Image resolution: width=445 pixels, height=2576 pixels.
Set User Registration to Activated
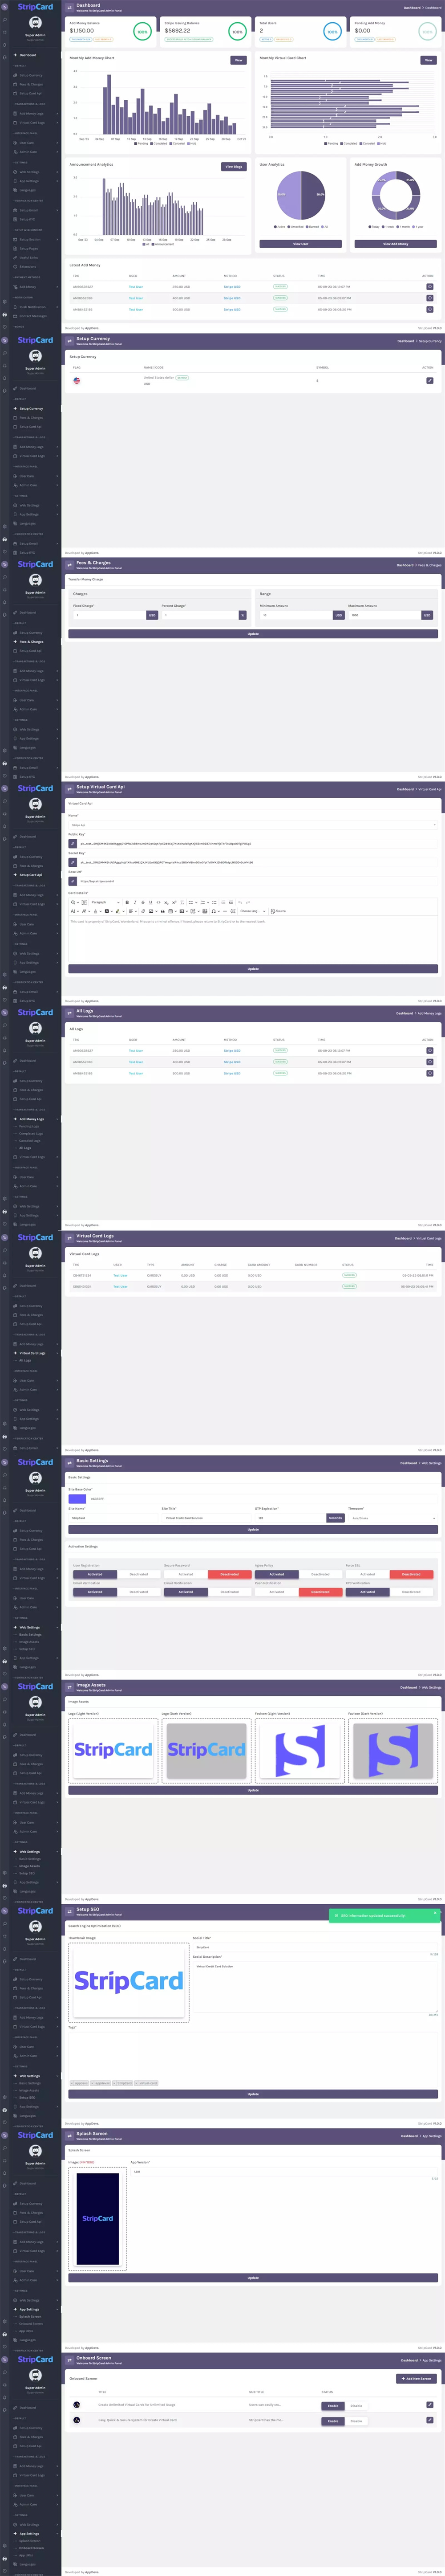click(x=95, y=1574)
